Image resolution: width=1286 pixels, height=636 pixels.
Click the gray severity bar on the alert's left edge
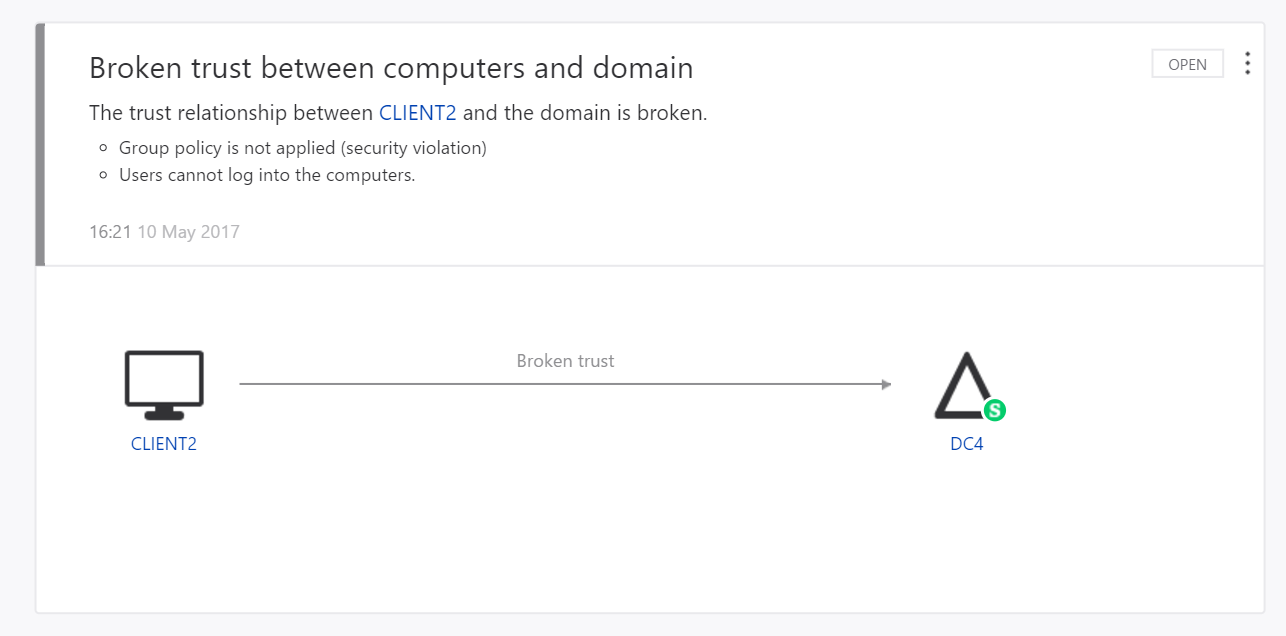(40, 144)
